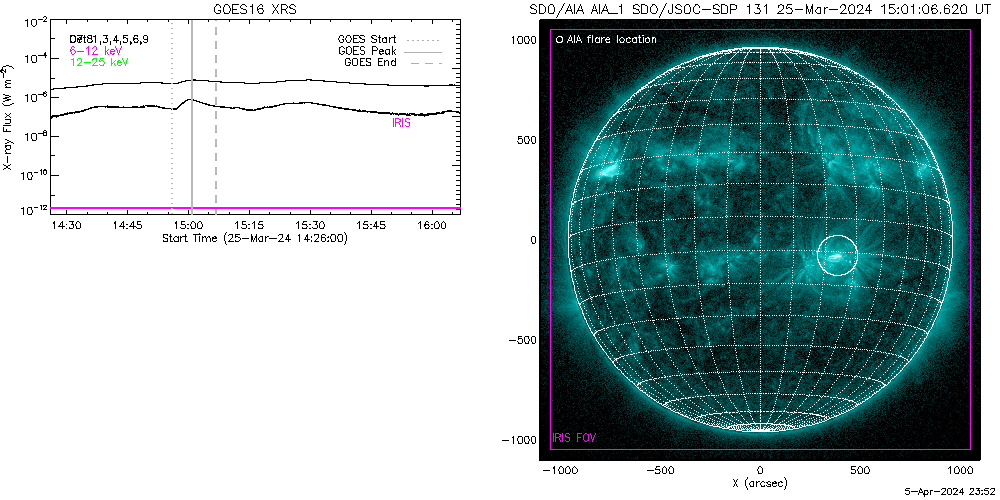Click the 10^-8 flux axis tick label
The image size is (1000, 500).
coord(34,135)
